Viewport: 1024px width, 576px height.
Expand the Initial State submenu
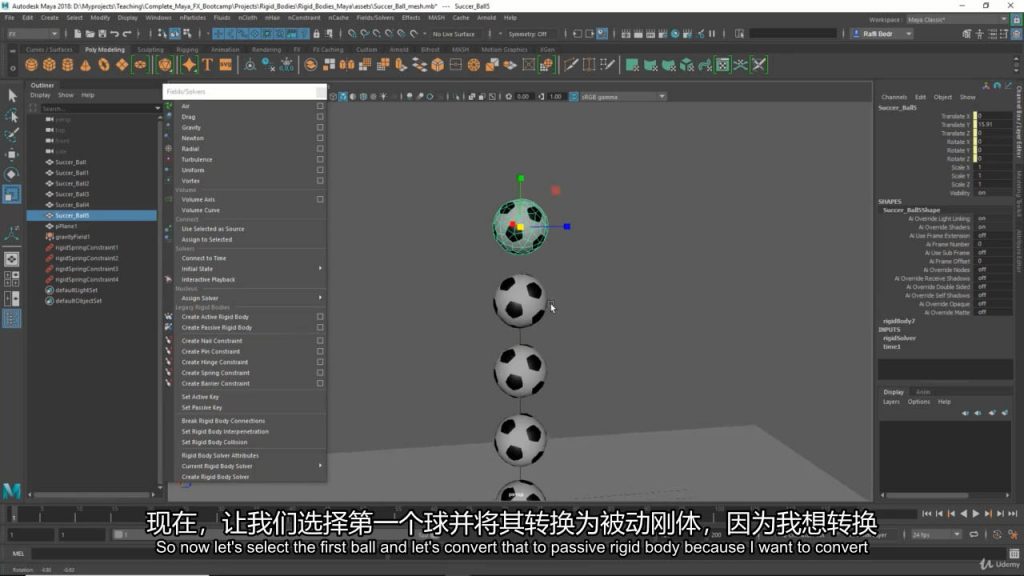[251, 268]
